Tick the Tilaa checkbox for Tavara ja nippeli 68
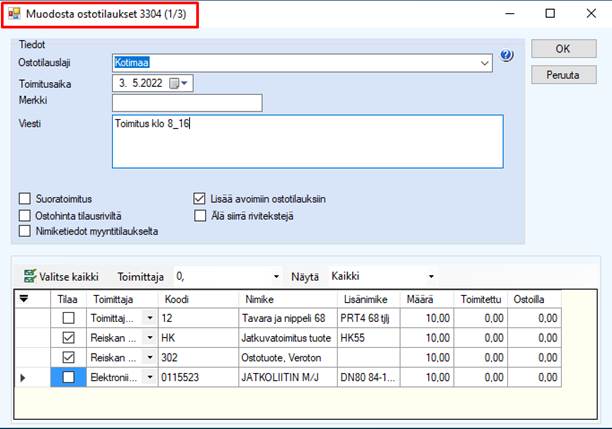This screenshot has height=429, width=612. (x=68, y=318)
